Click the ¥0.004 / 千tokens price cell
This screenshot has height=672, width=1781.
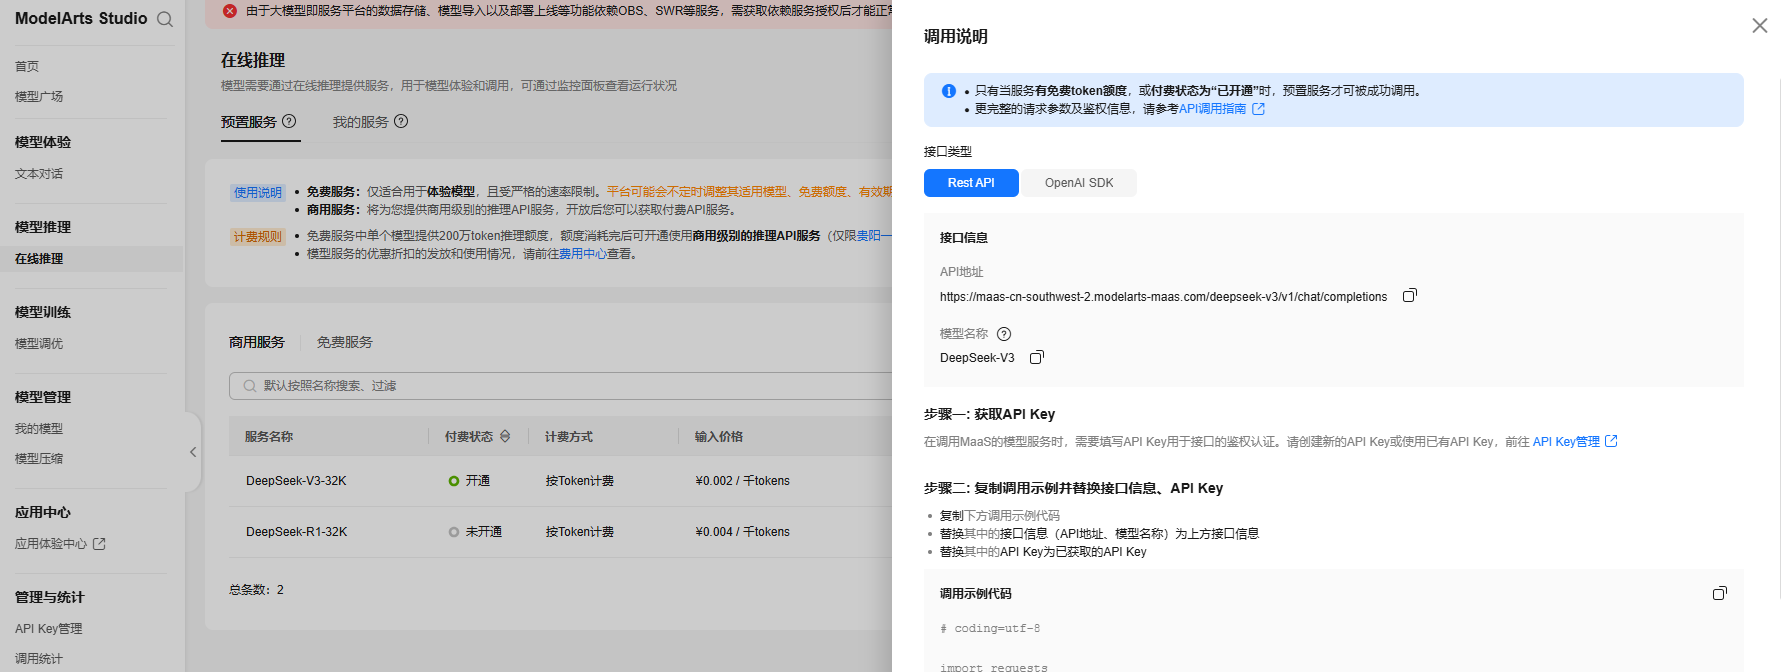pyautogui.click(x=743, y=532)
